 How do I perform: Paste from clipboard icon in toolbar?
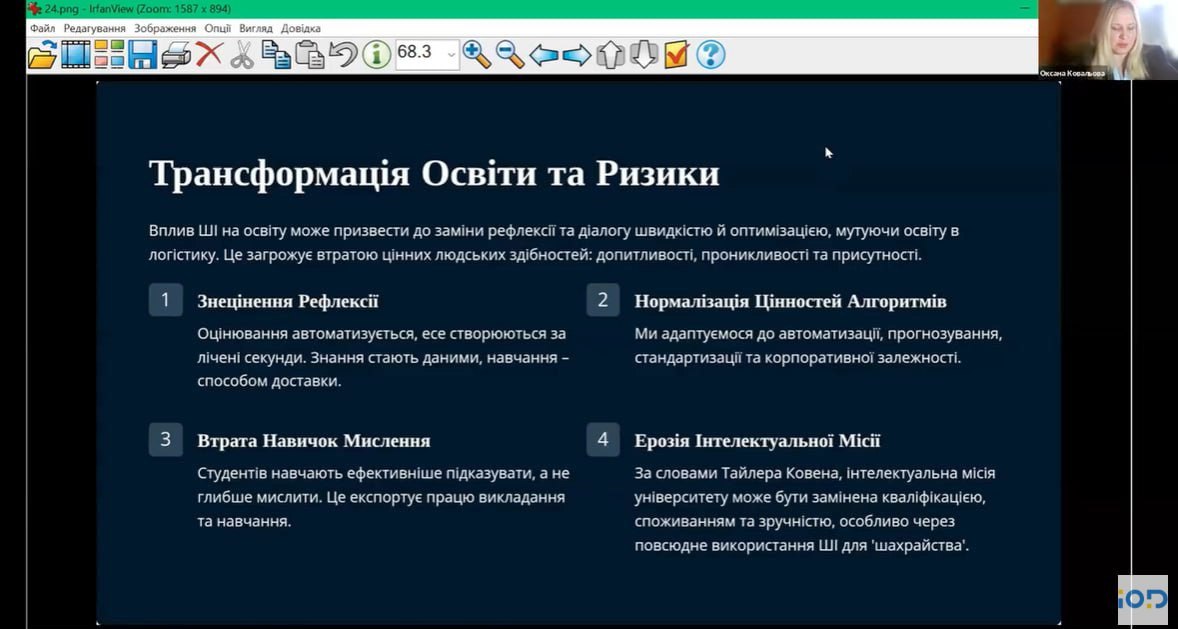point(309,54)
